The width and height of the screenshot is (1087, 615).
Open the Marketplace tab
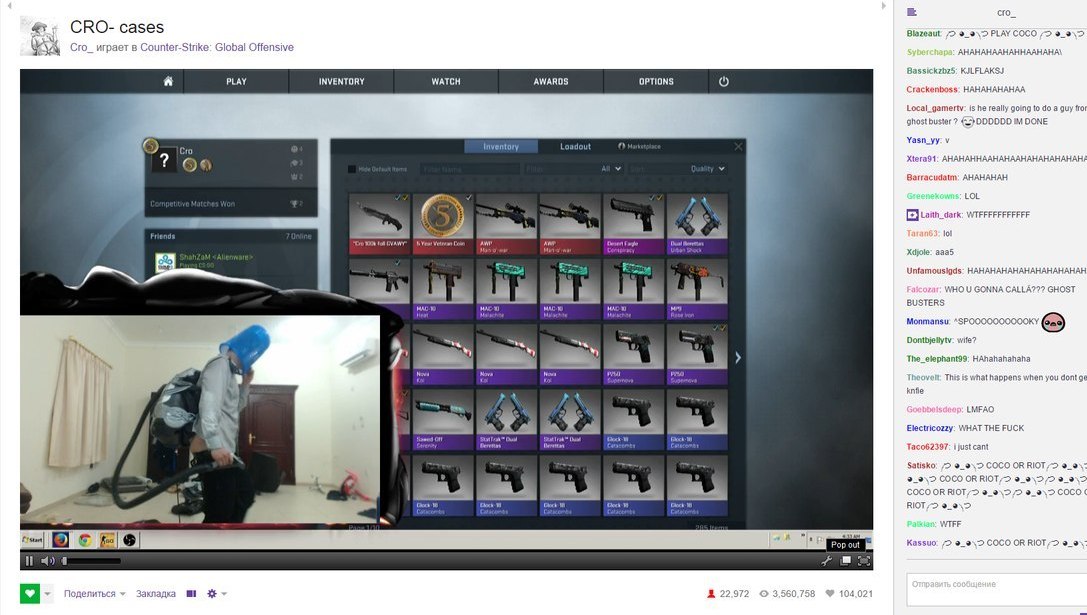coord(639,146)
